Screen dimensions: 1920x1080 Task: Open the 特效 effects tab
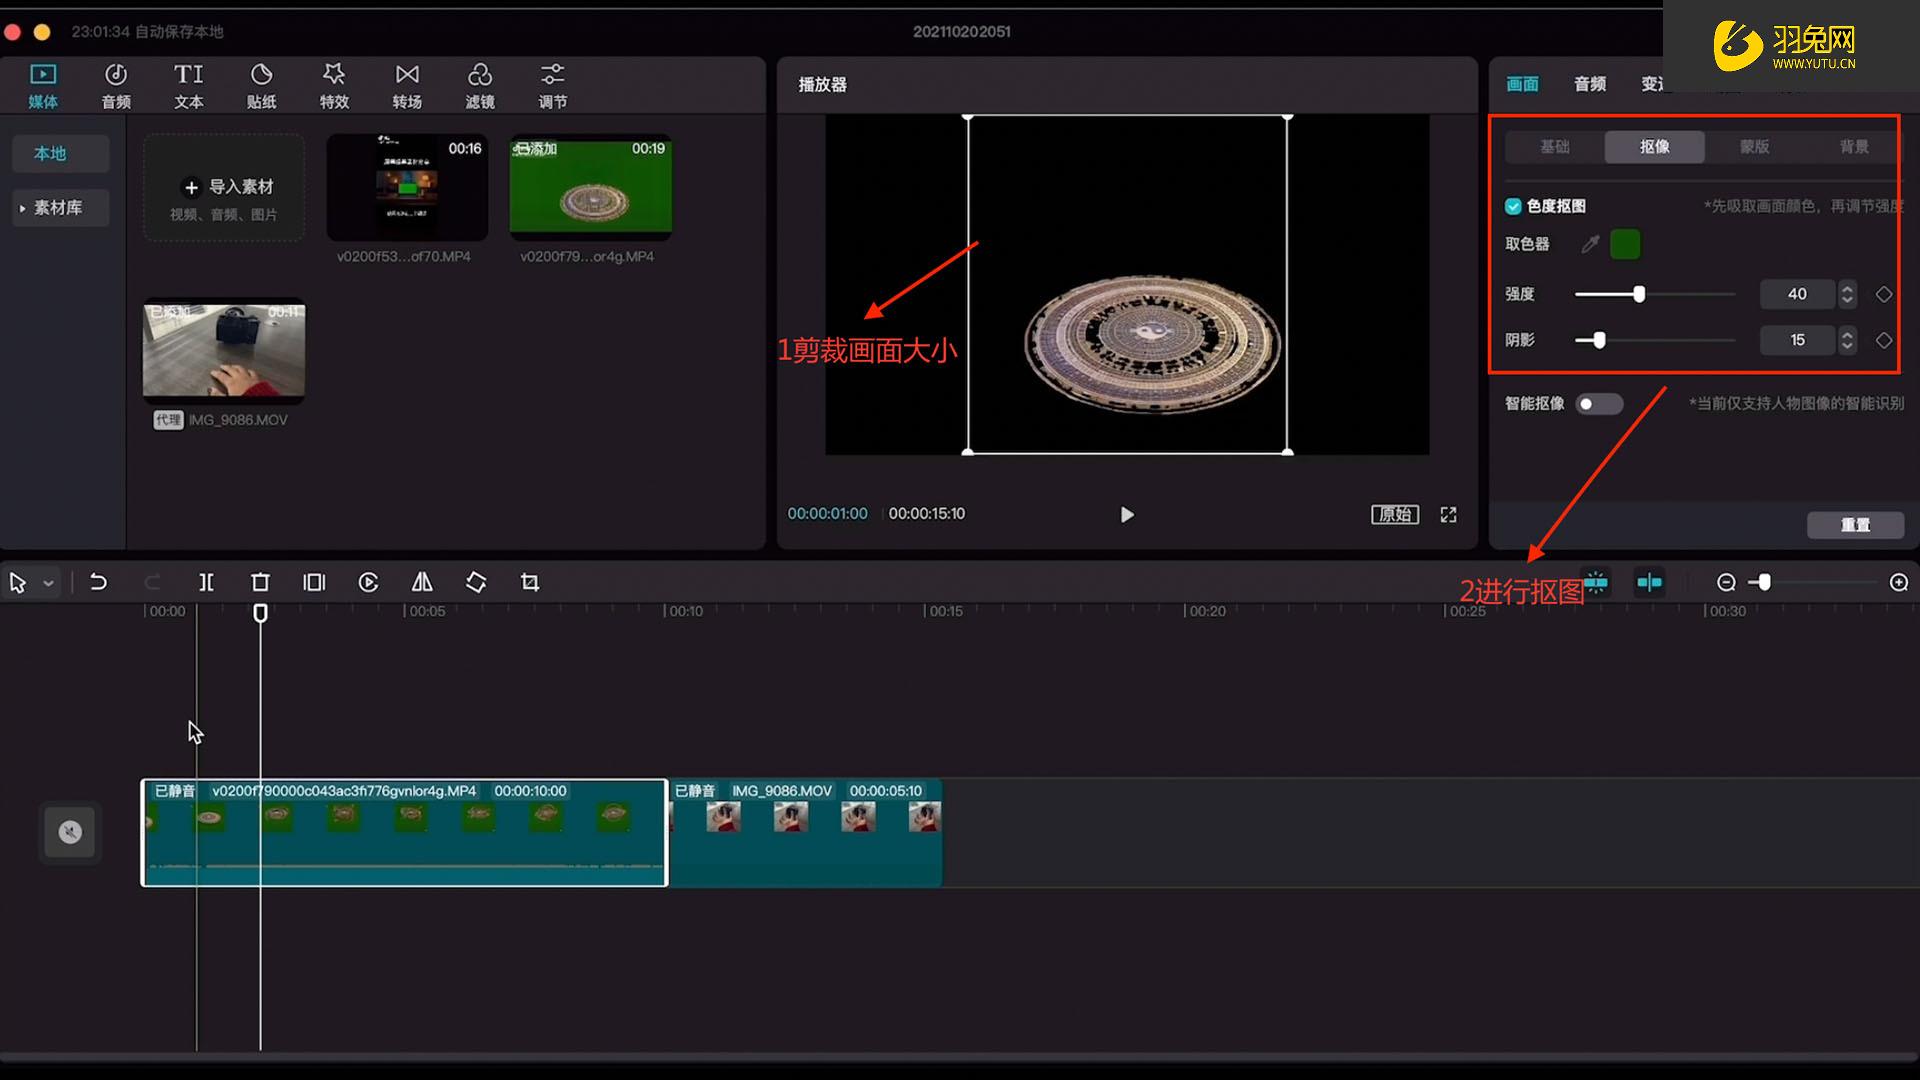(334, 86)
